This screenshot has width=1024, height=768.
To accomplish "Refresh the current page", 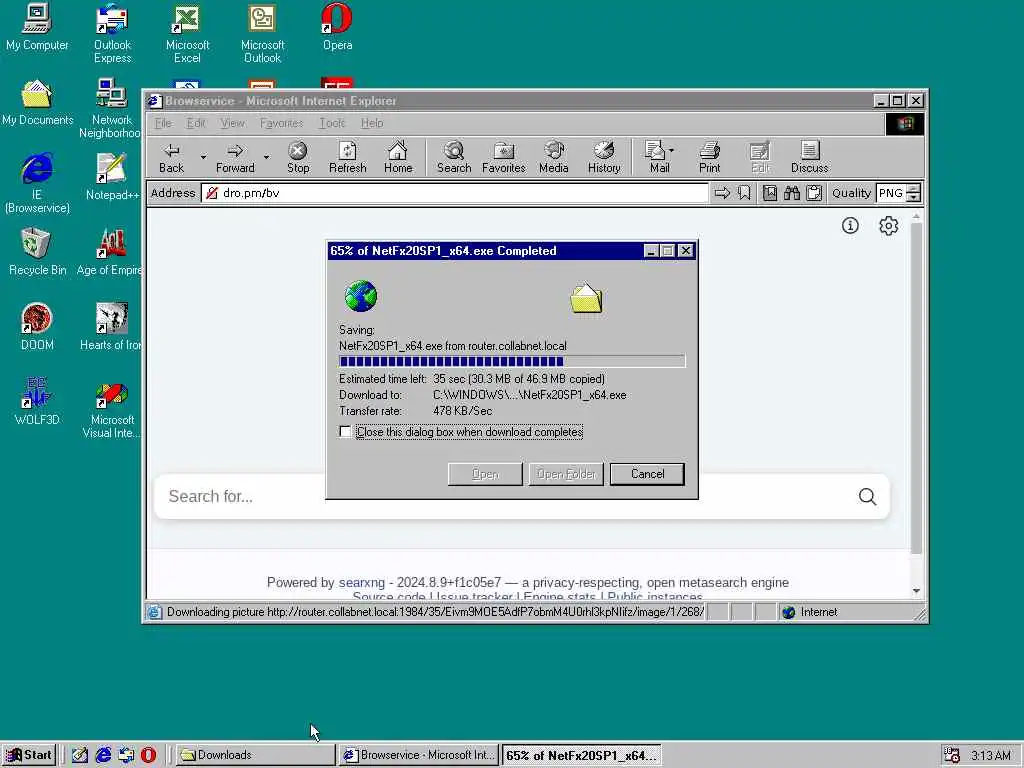I will pos(347,157).
